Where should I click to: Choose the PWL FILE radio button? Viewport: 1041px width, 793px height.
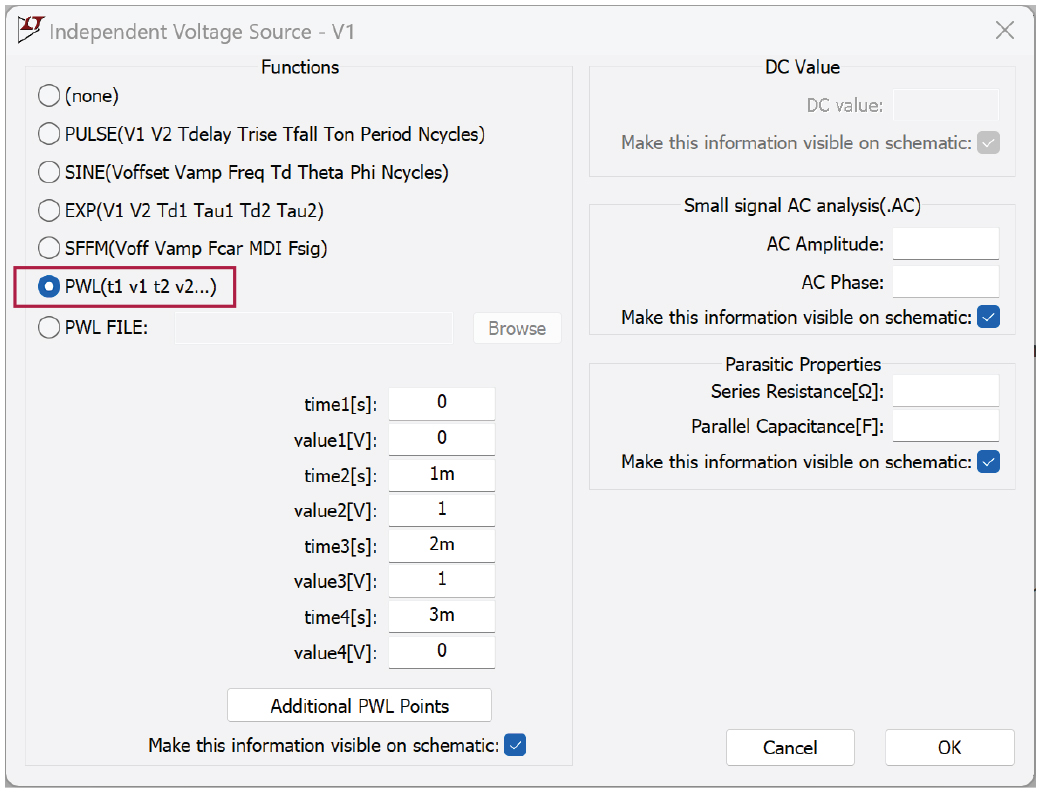[49, 328]
